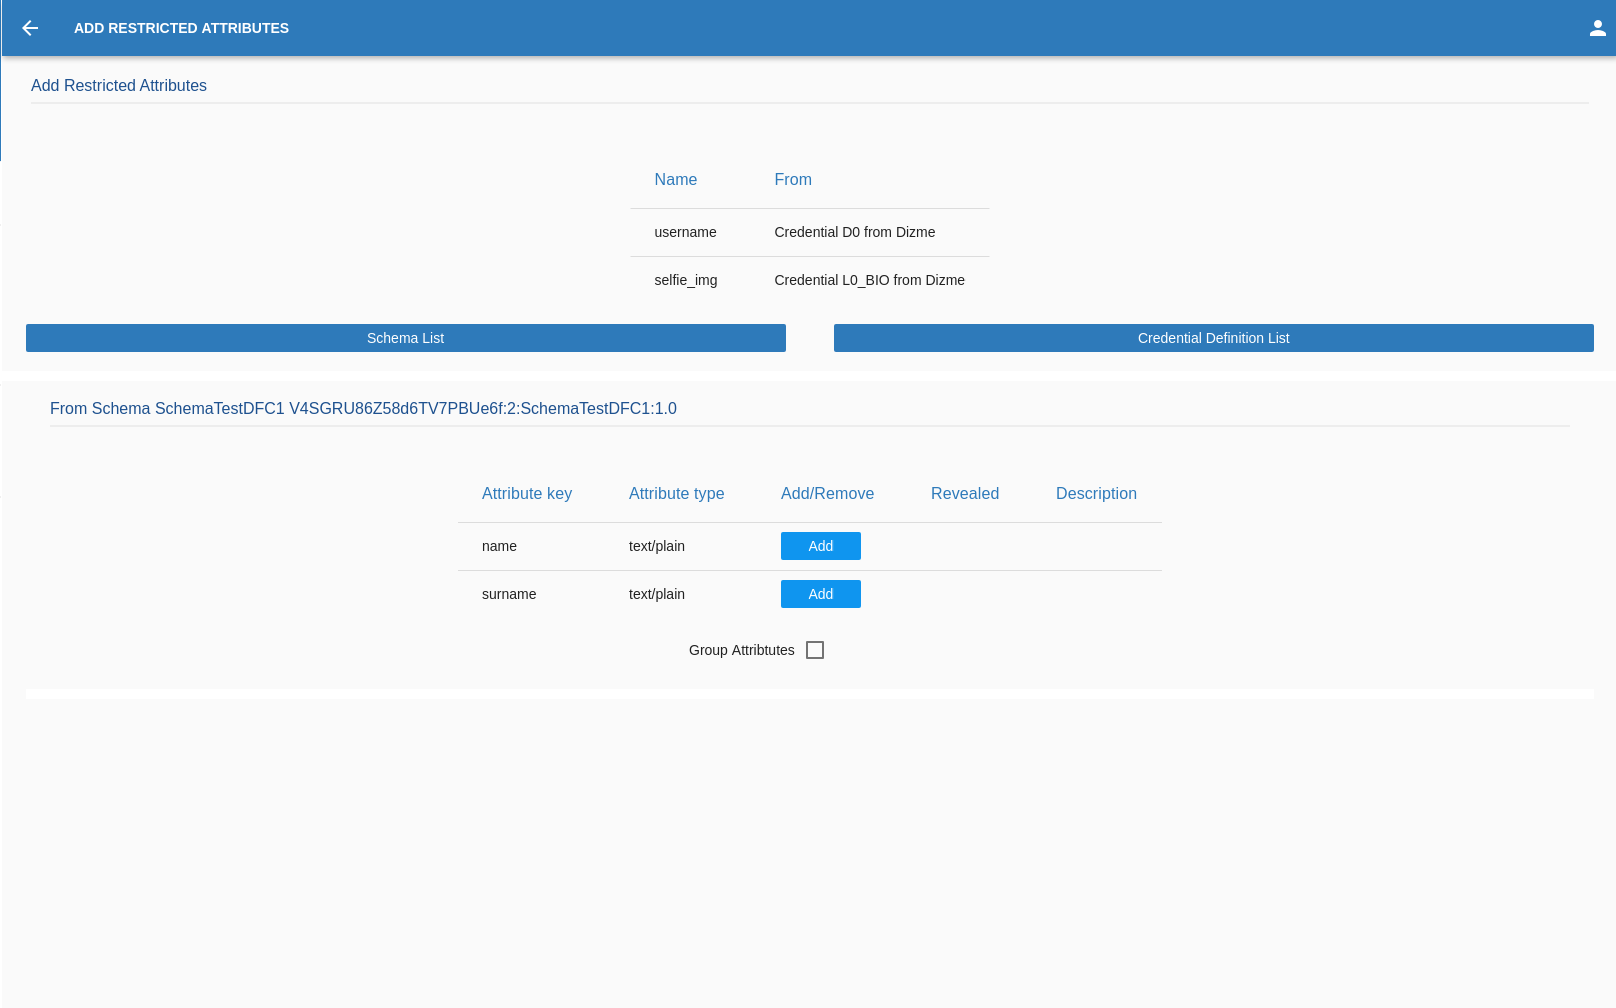1616x1008 pixels.
Task: Click the Add Restricted Attributes section heading
Action: [x=119, y=86]
